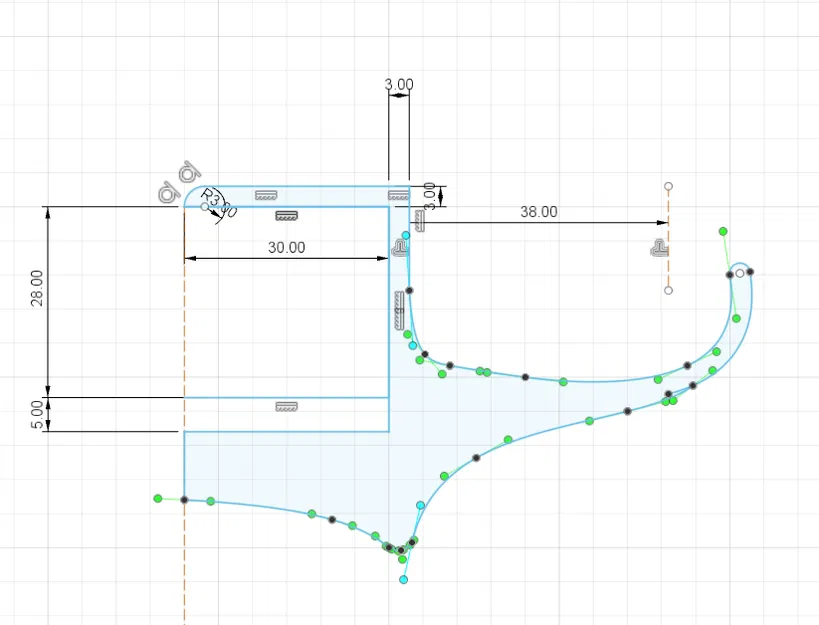The height and width of the screenshot is (625, 819).
Task: Select bottom endpoint of right dashed construction line
Action: (668, 290)
